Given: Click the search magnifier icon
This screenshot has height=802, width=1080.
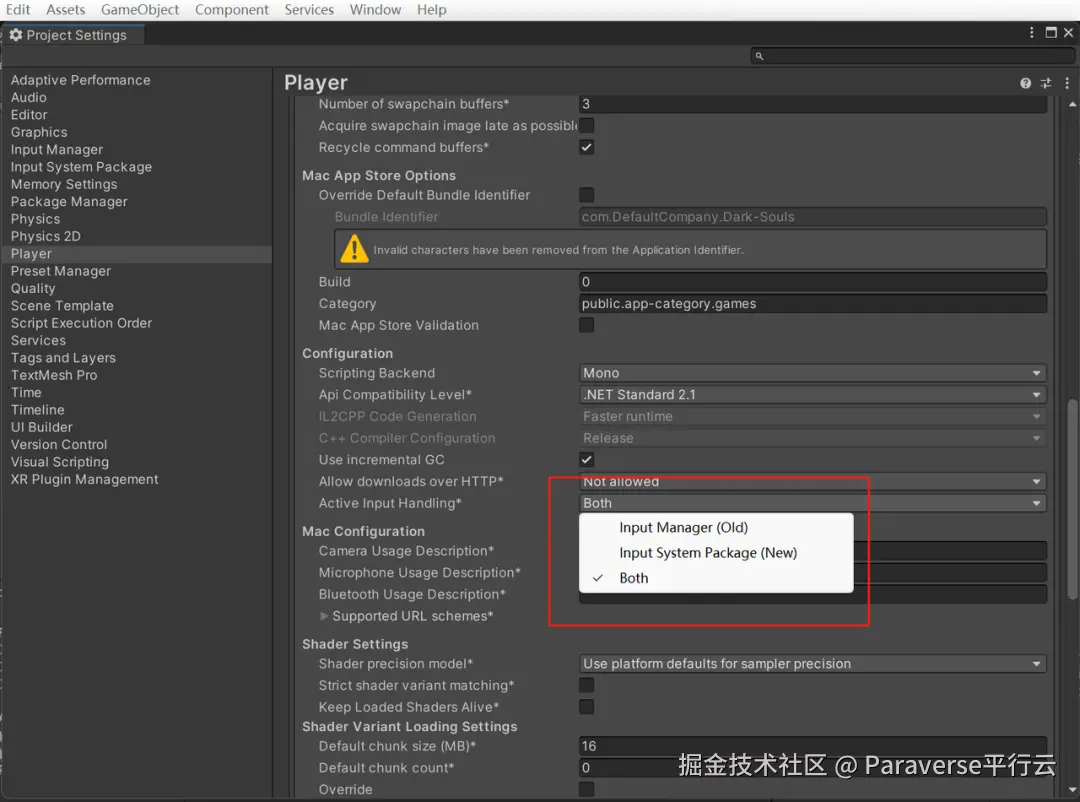Looking at the screenshot, I should (x=759, y=56).
